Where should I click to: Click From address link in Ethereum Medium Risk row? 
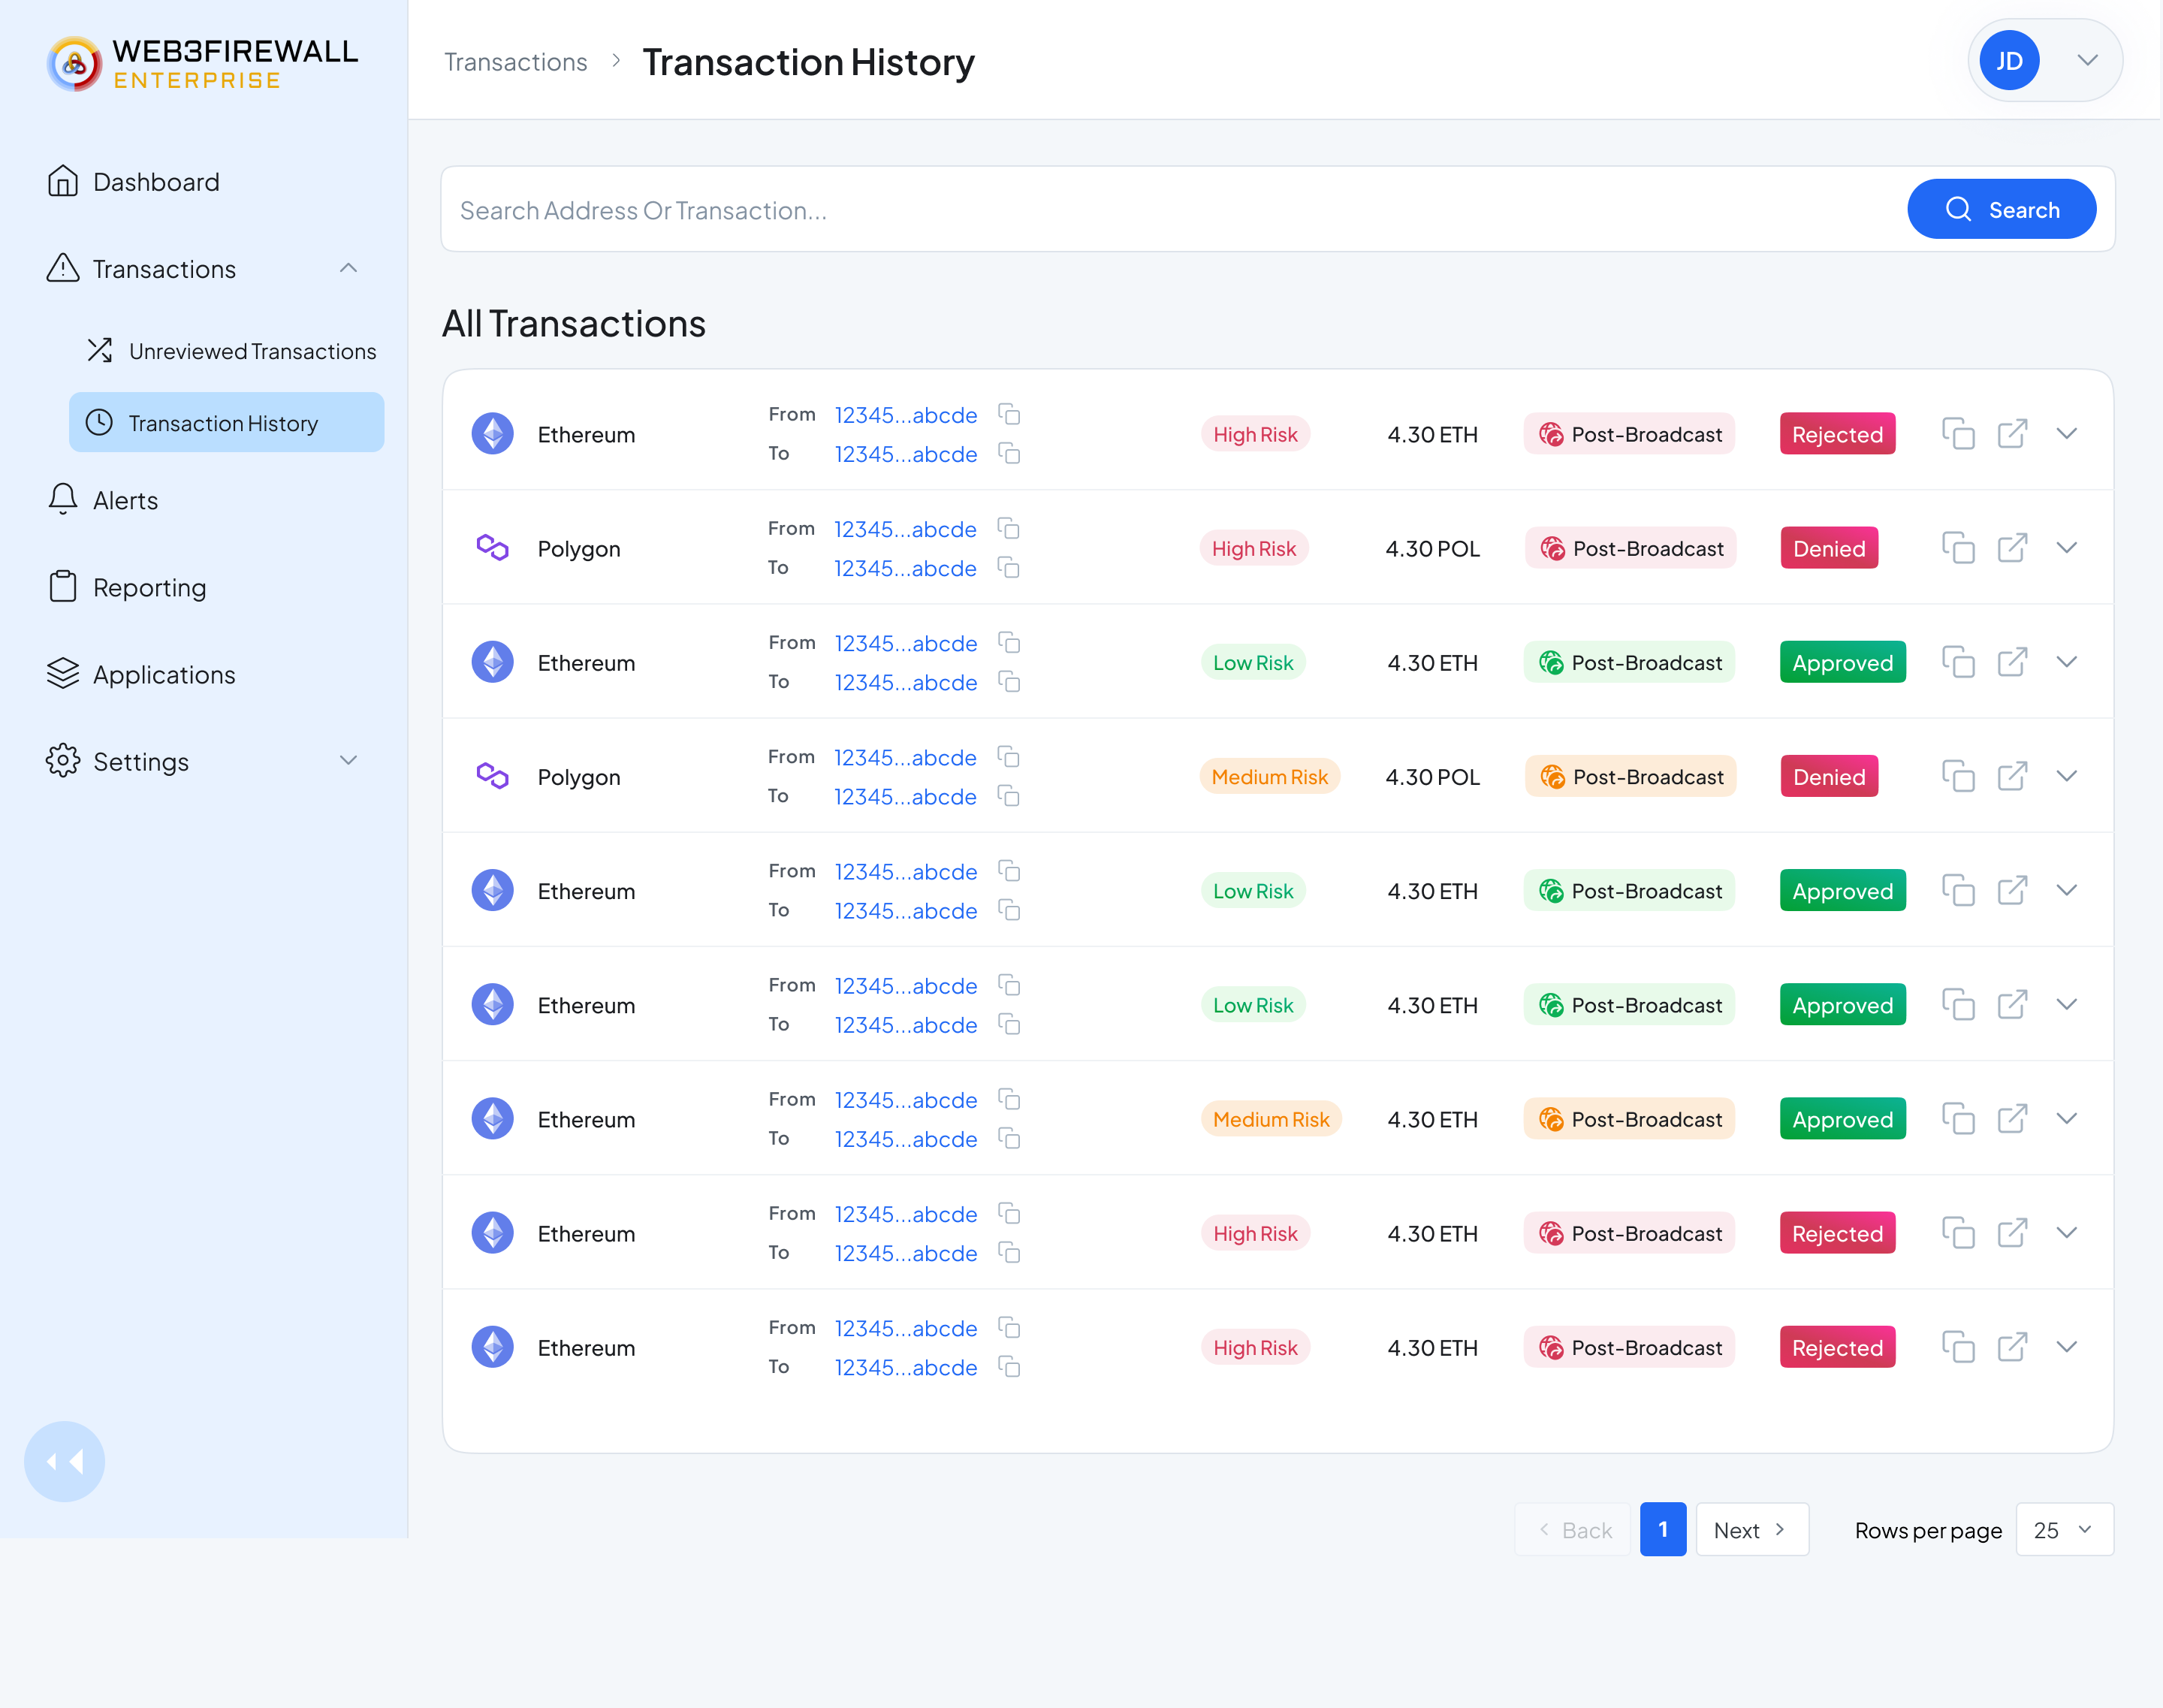click(906, 1100)
